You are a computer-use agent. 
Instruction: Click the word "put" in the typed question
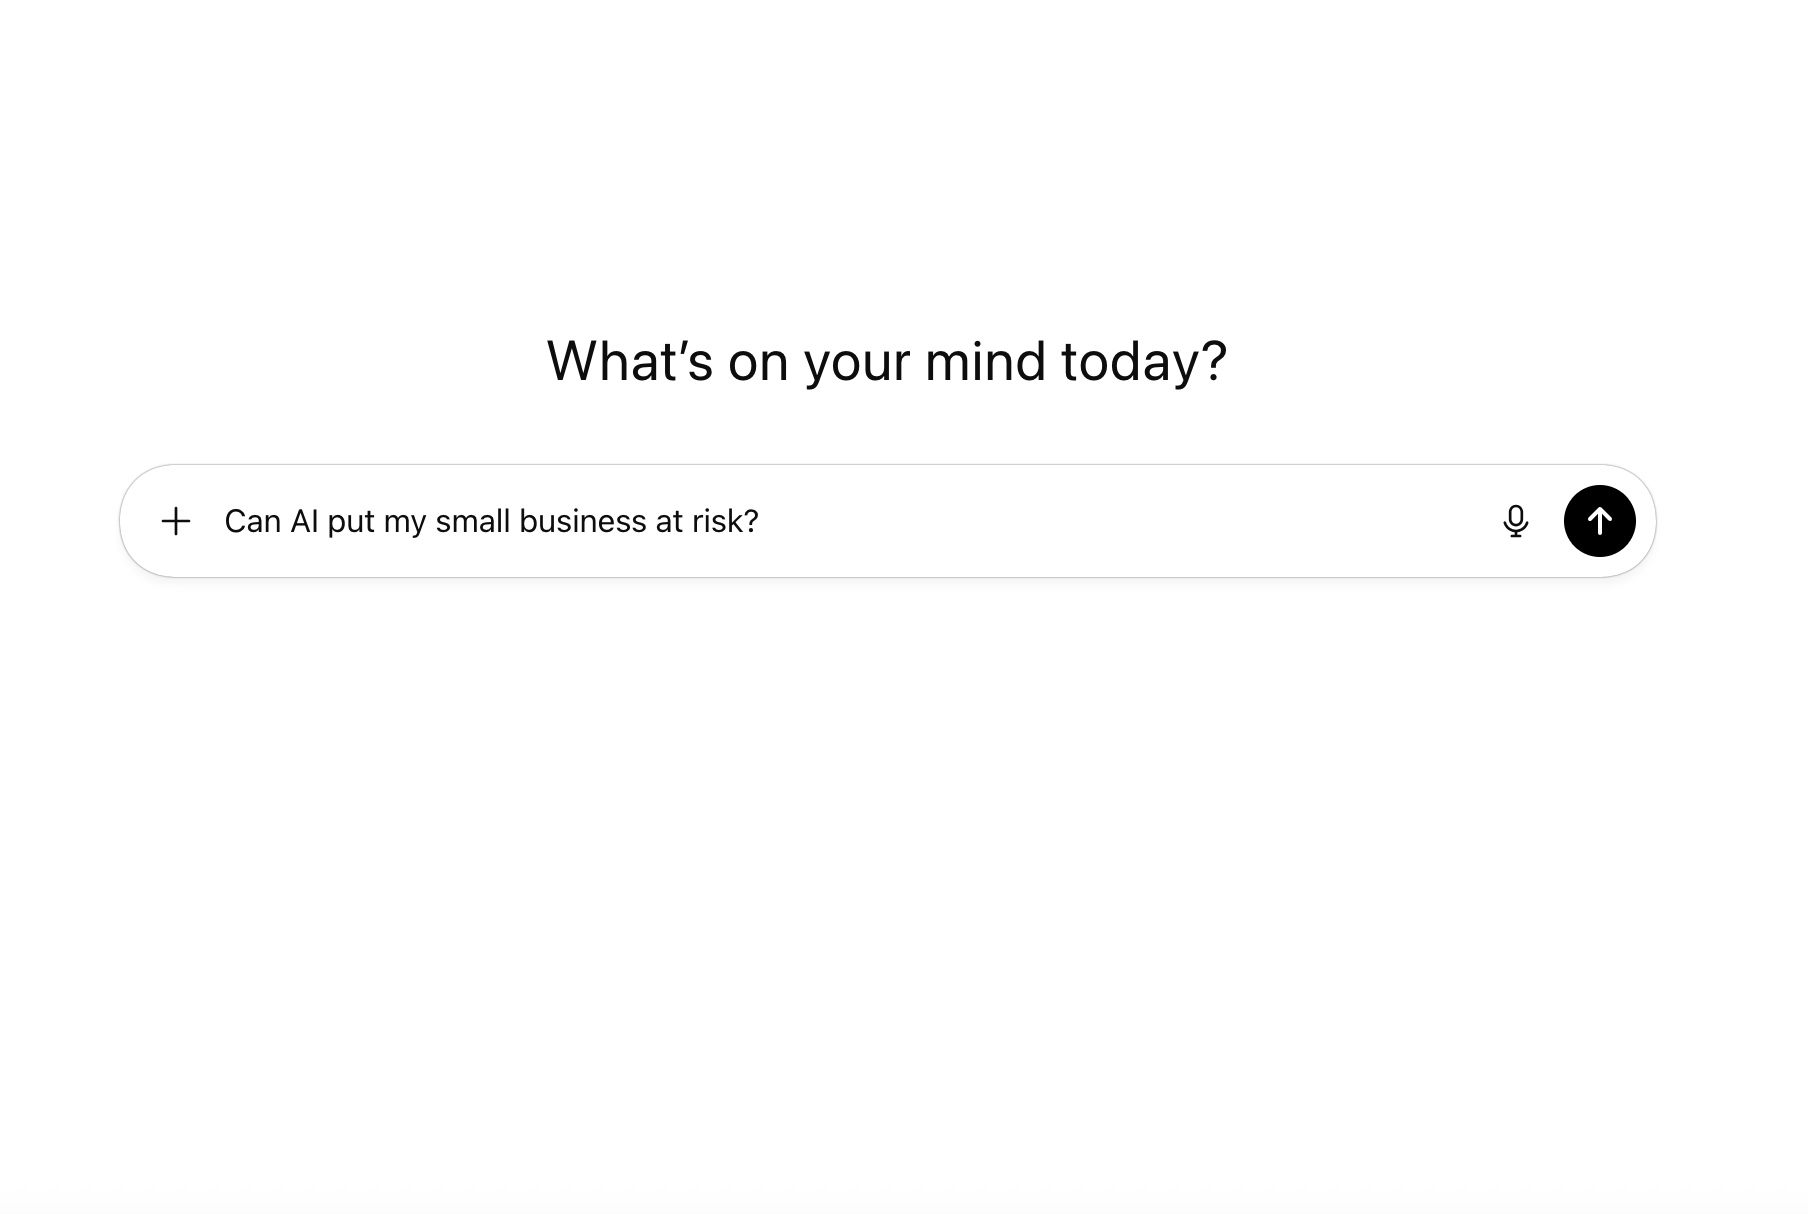coord(350,522)
